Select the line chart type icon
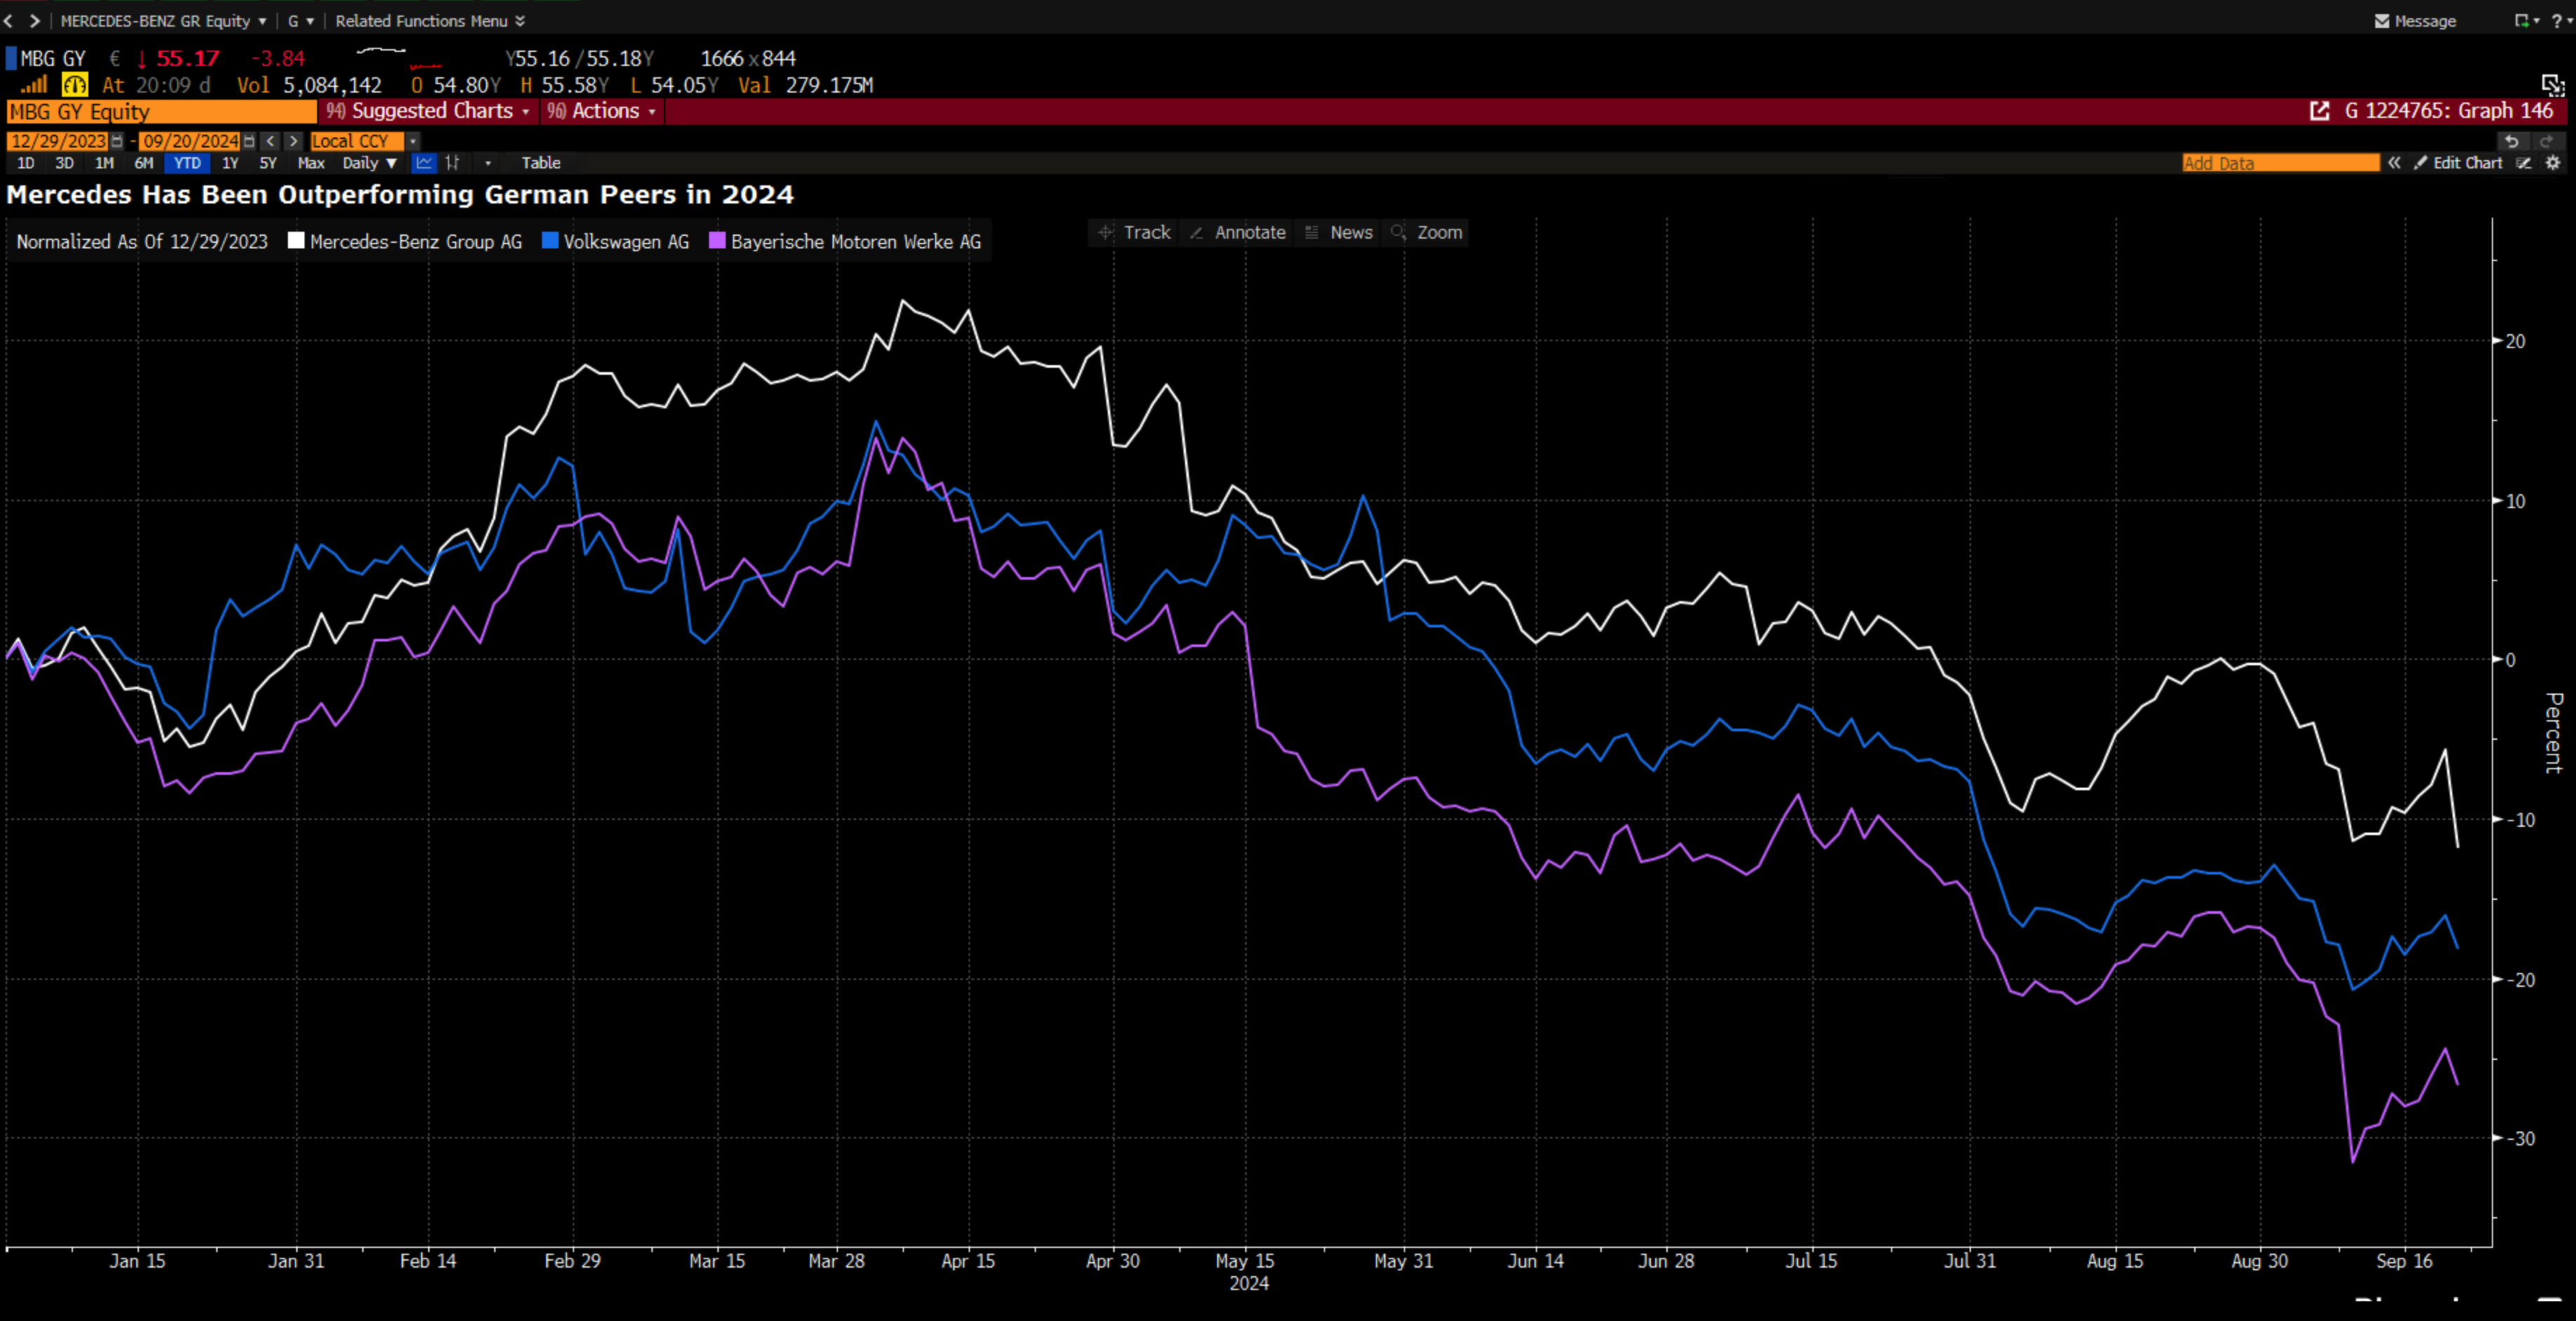The height and width of the screenshot is (1321, 2576). coord(424,163)
